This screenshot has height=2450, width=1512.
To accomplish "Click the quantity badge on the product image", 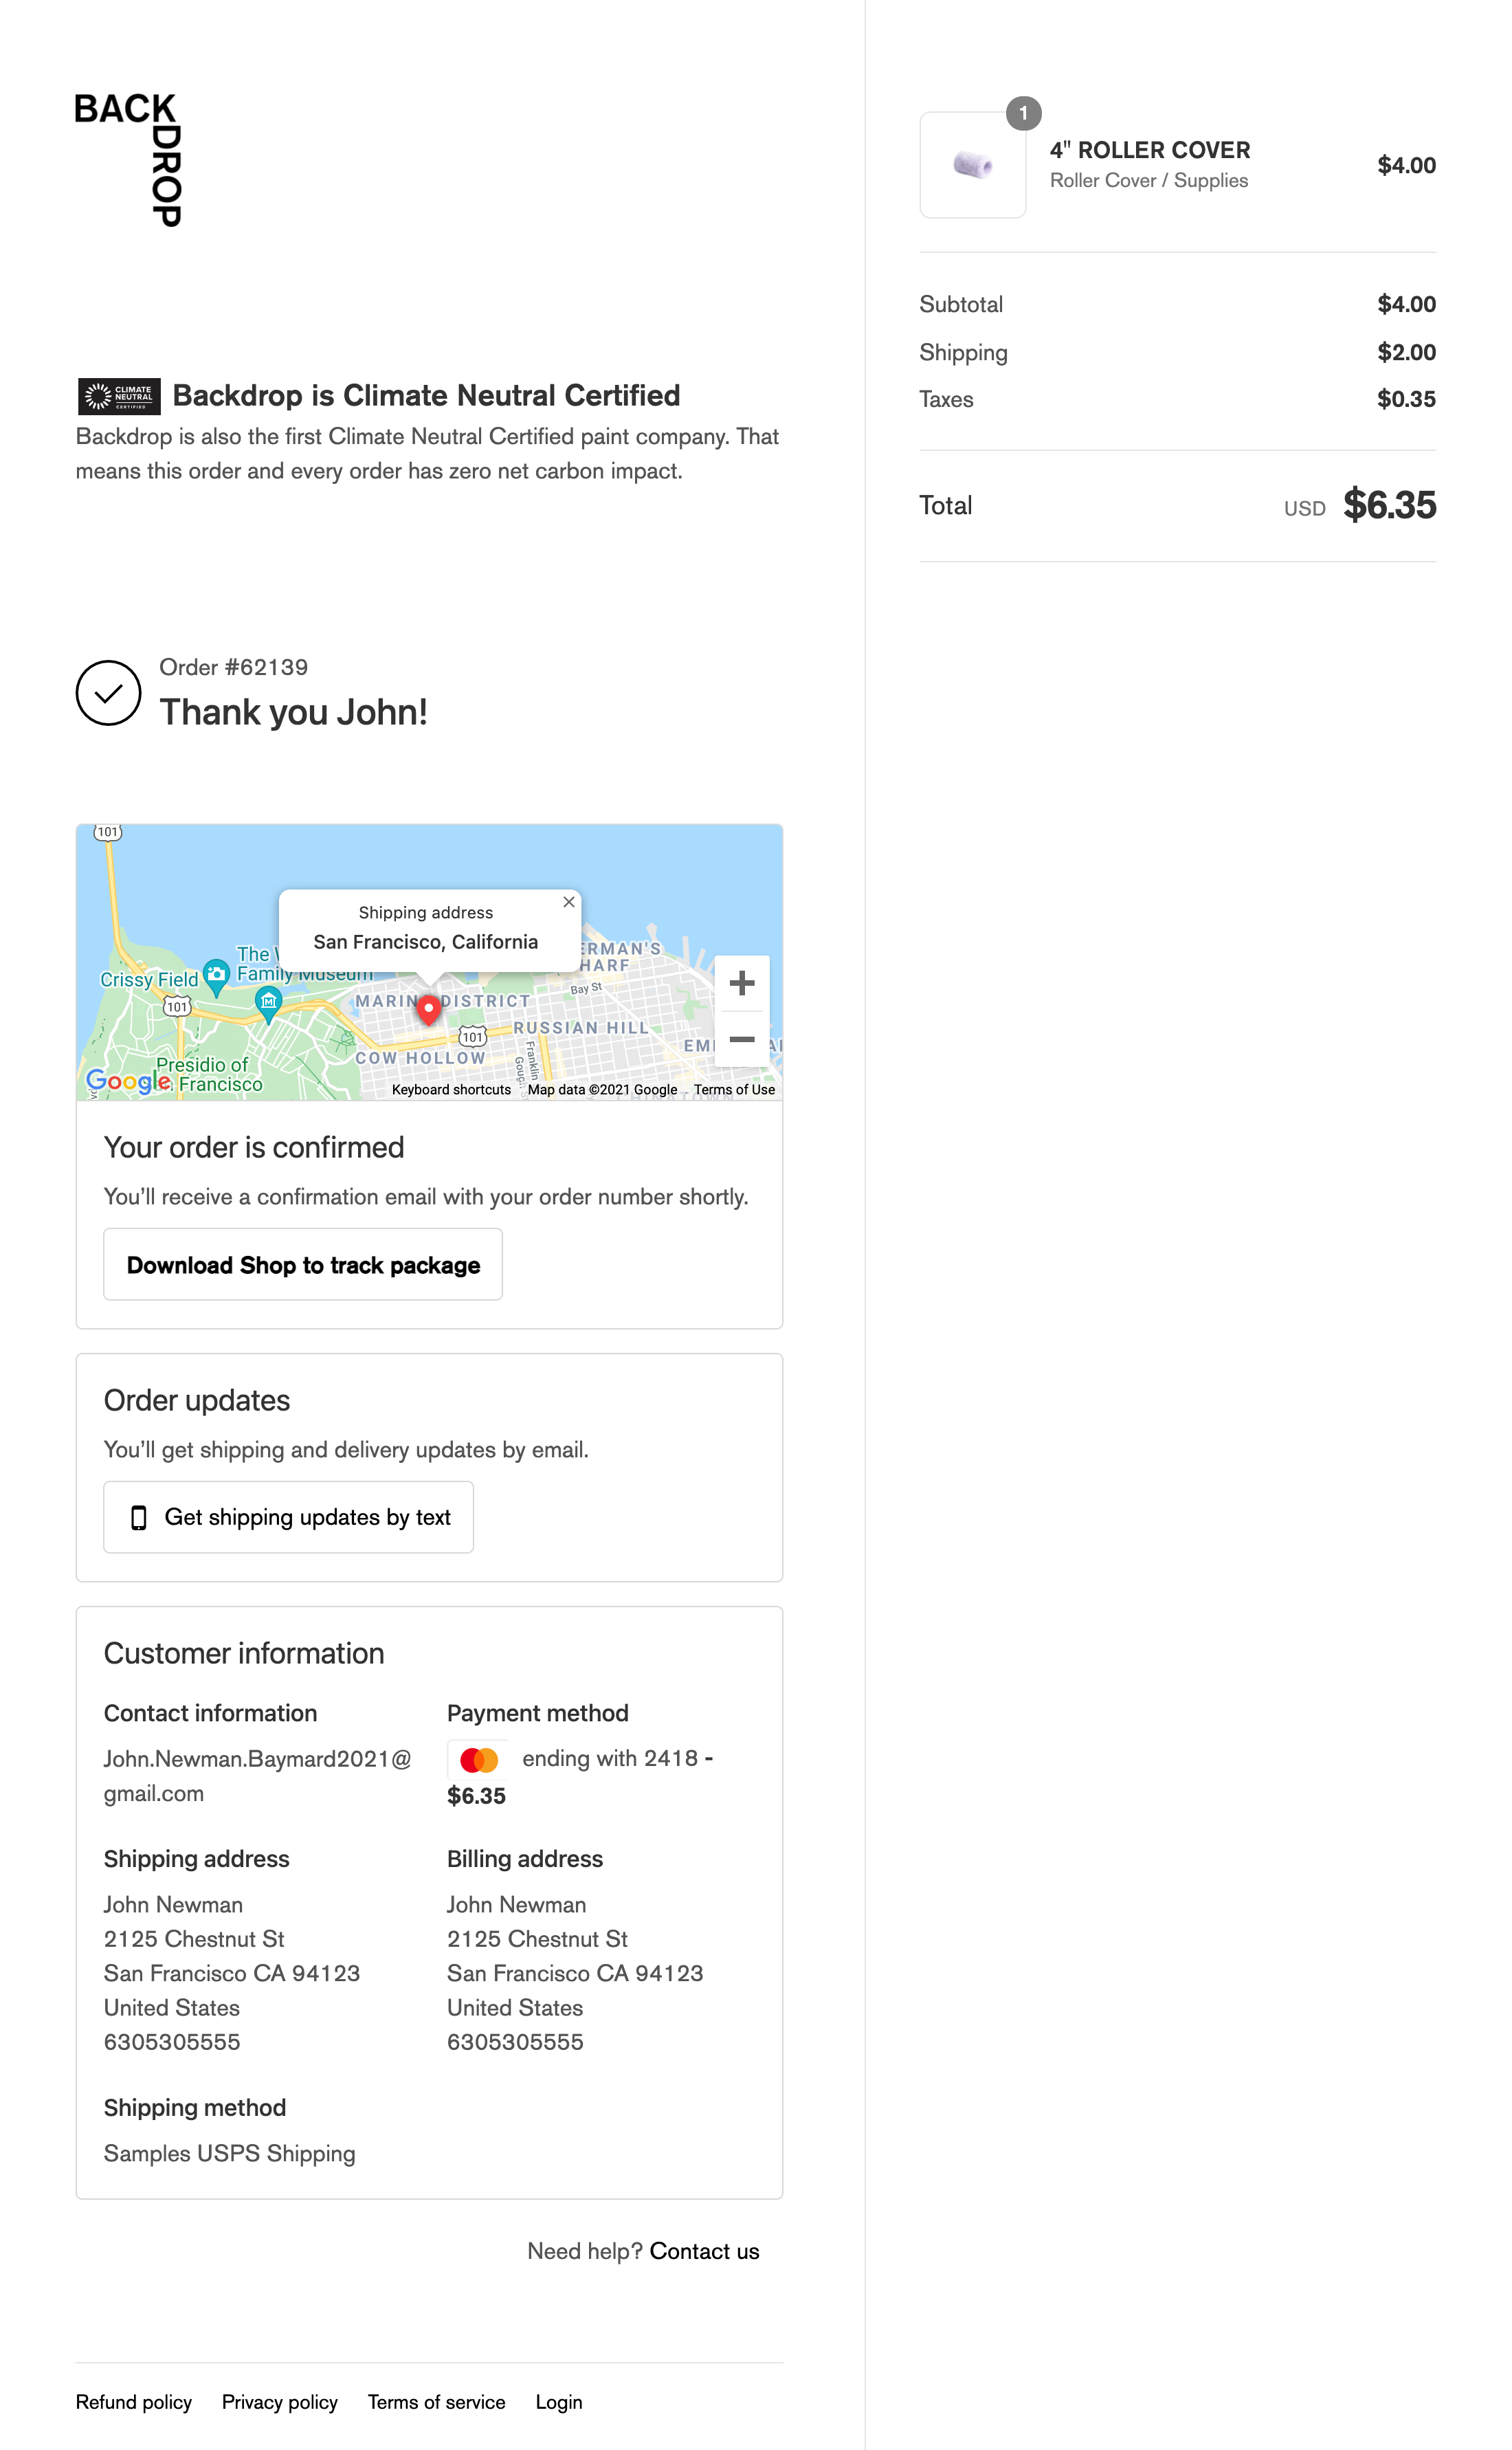I will click(x=1023, y=113).
